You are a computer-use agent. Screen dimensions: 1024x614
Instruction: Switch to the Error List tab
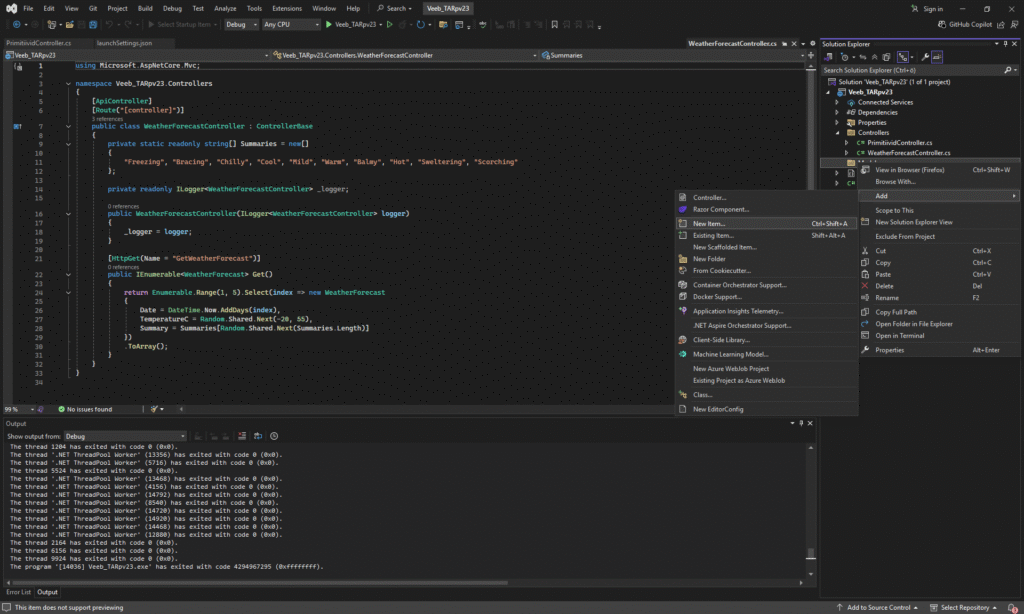19,592
